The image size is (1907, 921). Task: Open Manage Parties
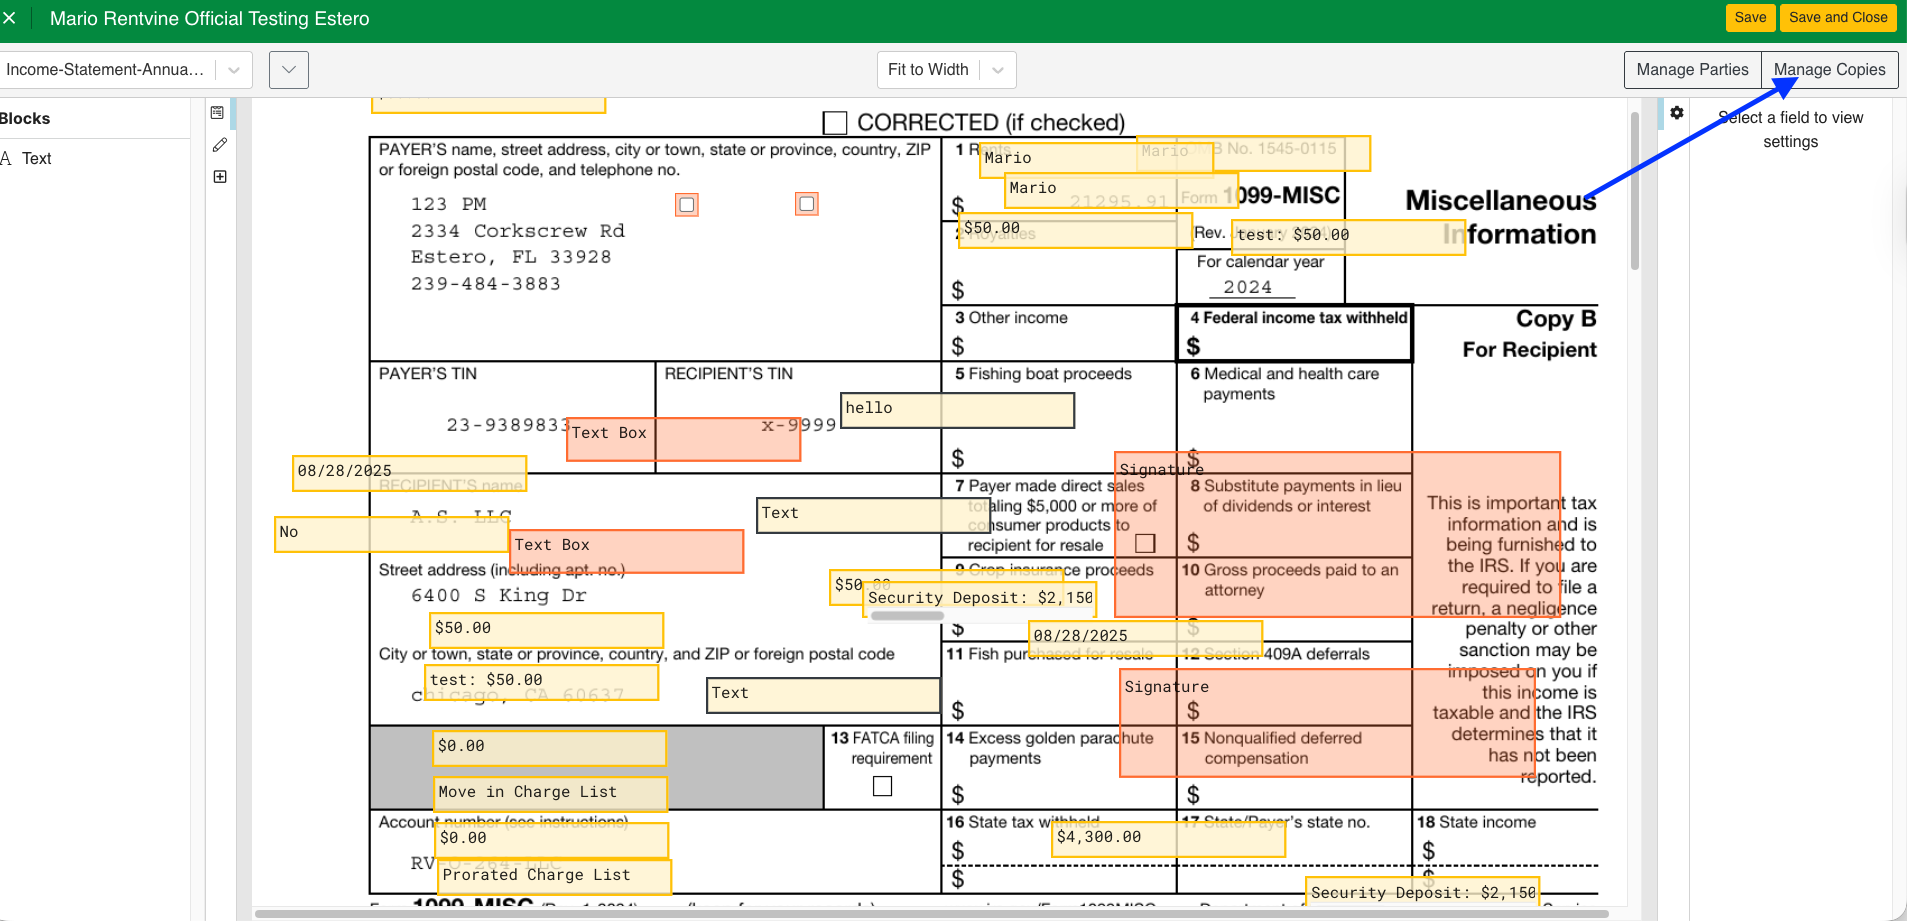[x=1692, y=70]
